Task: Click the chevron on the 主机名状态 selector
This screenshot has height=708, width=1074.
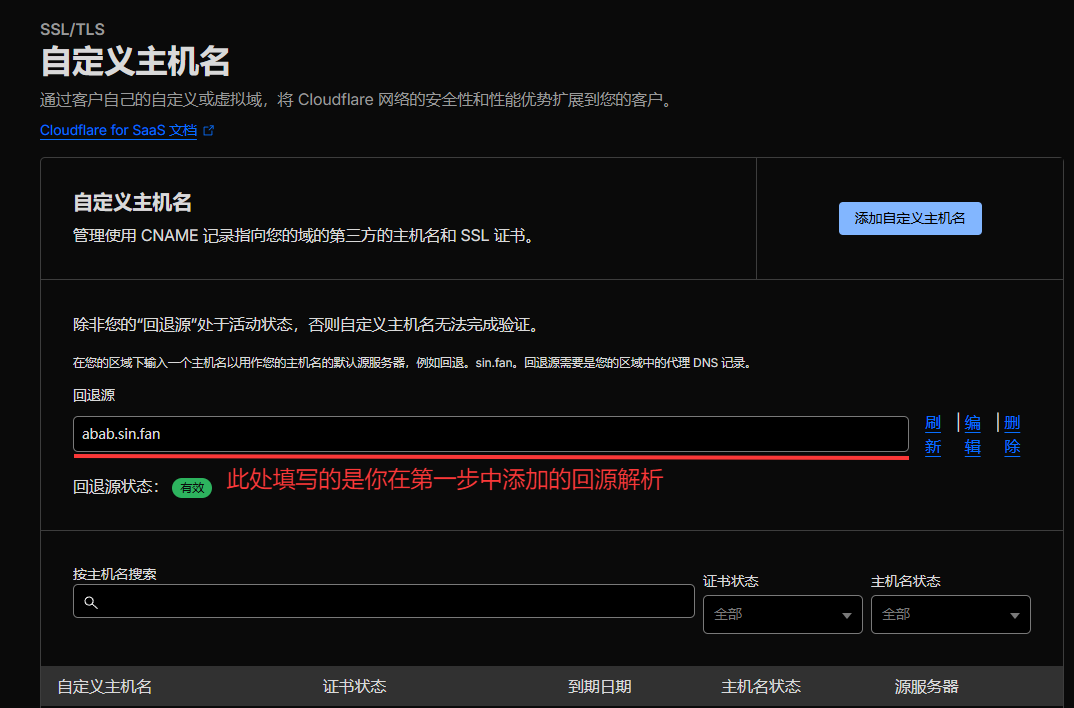Action: click(x=1014, y=614)
